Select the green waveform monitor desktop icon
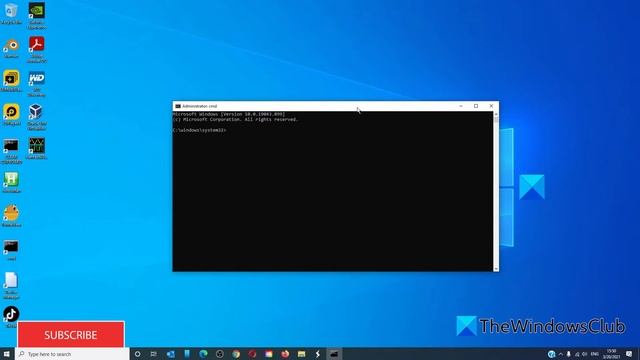The width and height of the screenshot is (640, 360). coord(37,148)
